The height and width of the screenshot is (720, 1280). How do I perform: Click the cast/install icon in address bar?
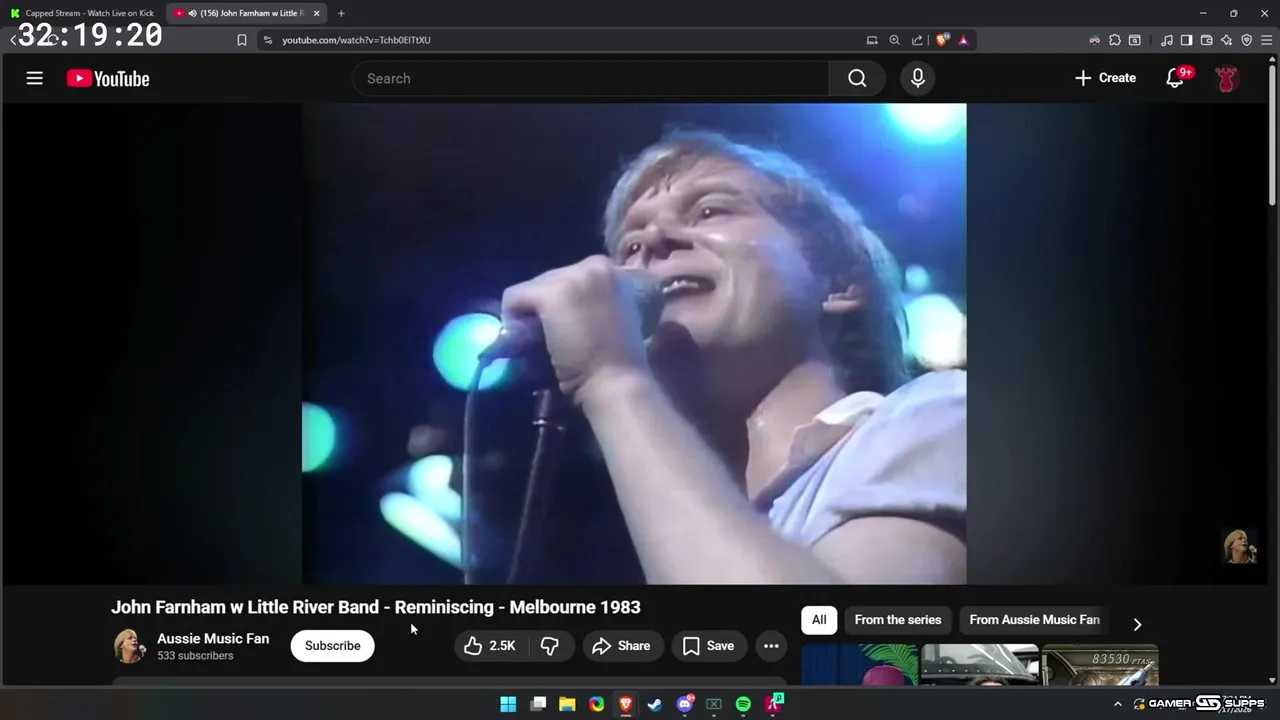click(x=872, y=40)
